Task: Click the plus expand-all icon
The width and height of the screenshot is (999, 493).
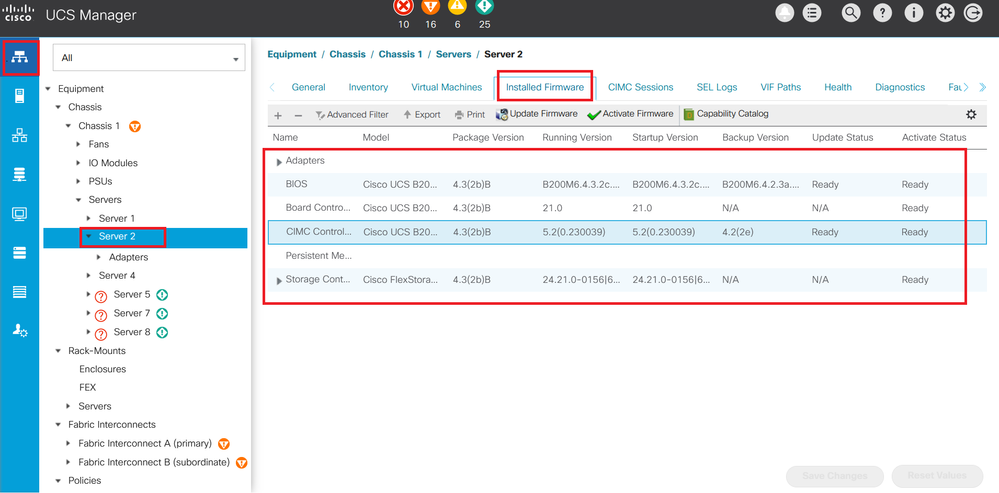Action: pyautogui.click(x=278, y=115)
